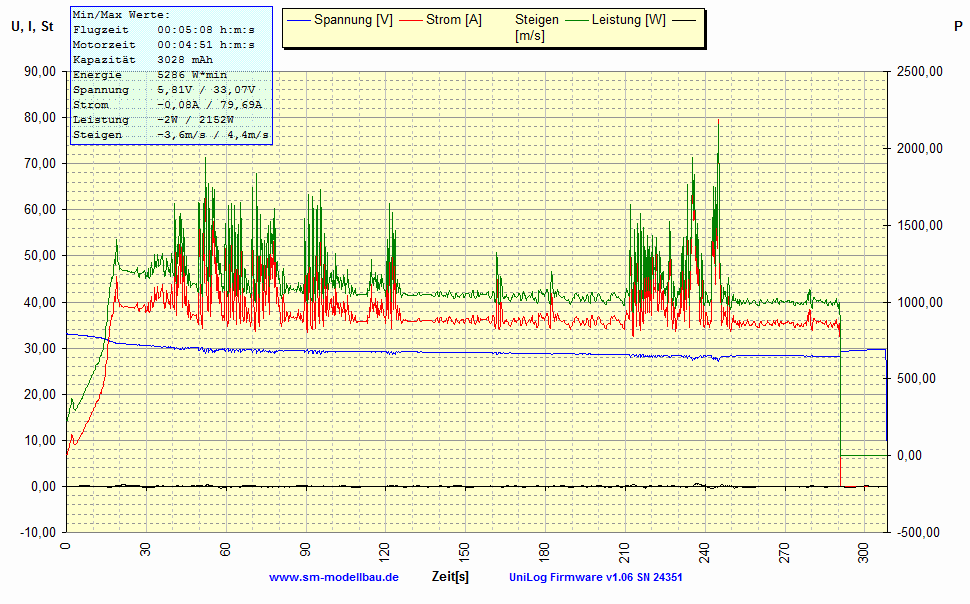This screenshot has width=970, height=604.
Task: Click the Kapazität 3028 mAh row
Action: [x=143, y=59]
